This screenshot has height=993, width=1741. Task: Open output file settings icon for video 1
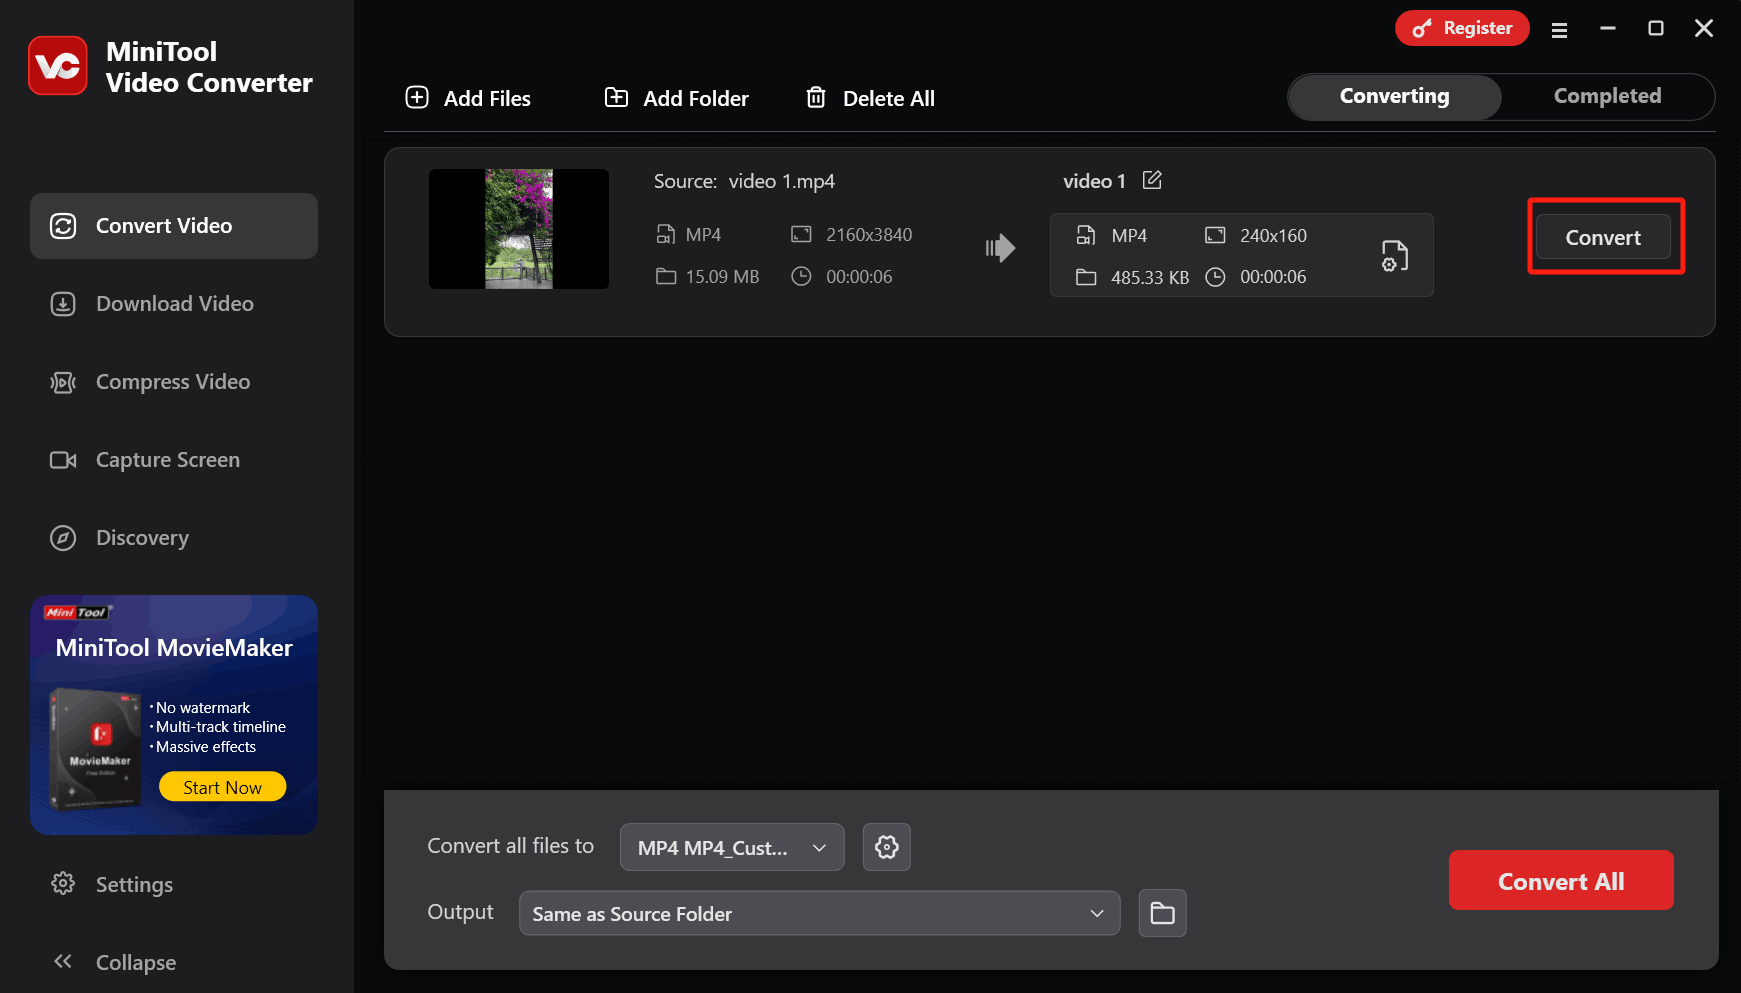click(1394, 256)
